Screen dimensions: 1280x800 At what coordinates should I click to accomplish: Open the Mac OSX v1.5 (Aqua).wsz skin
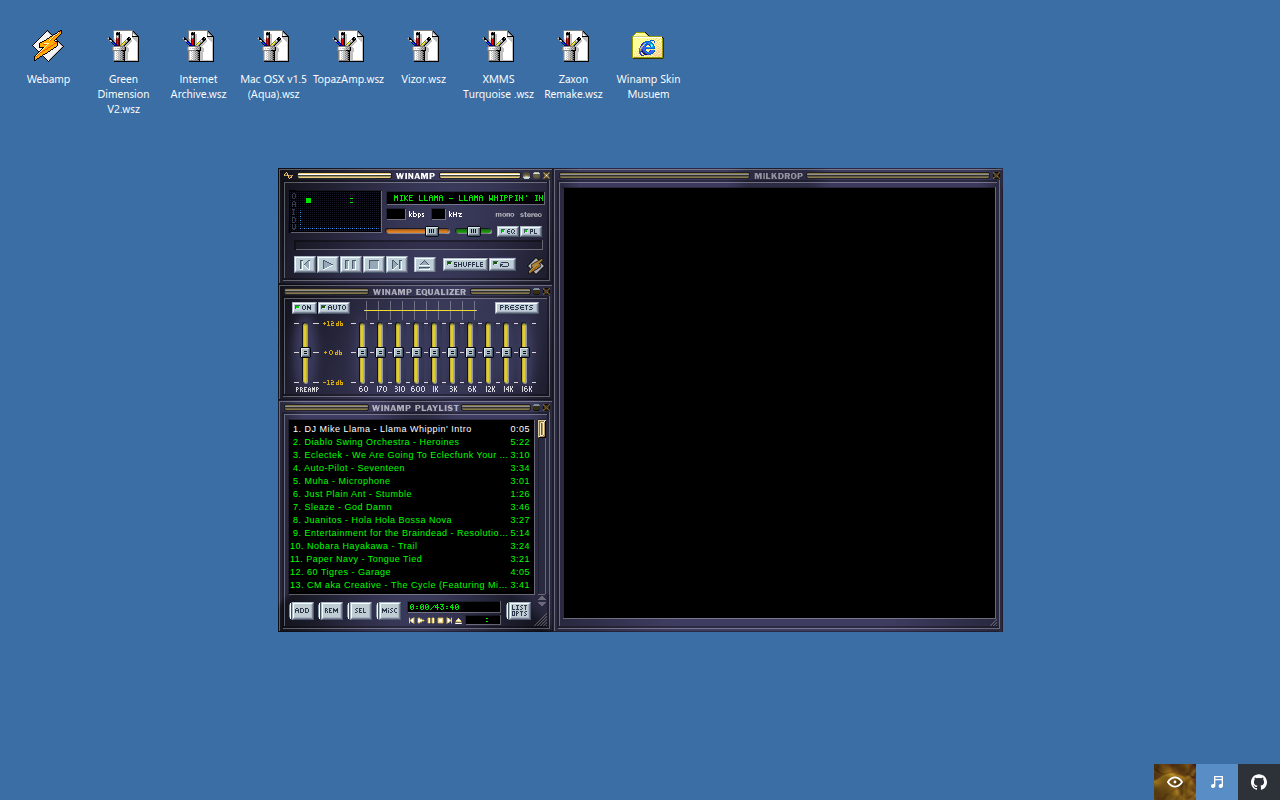[x=273, y=65]
